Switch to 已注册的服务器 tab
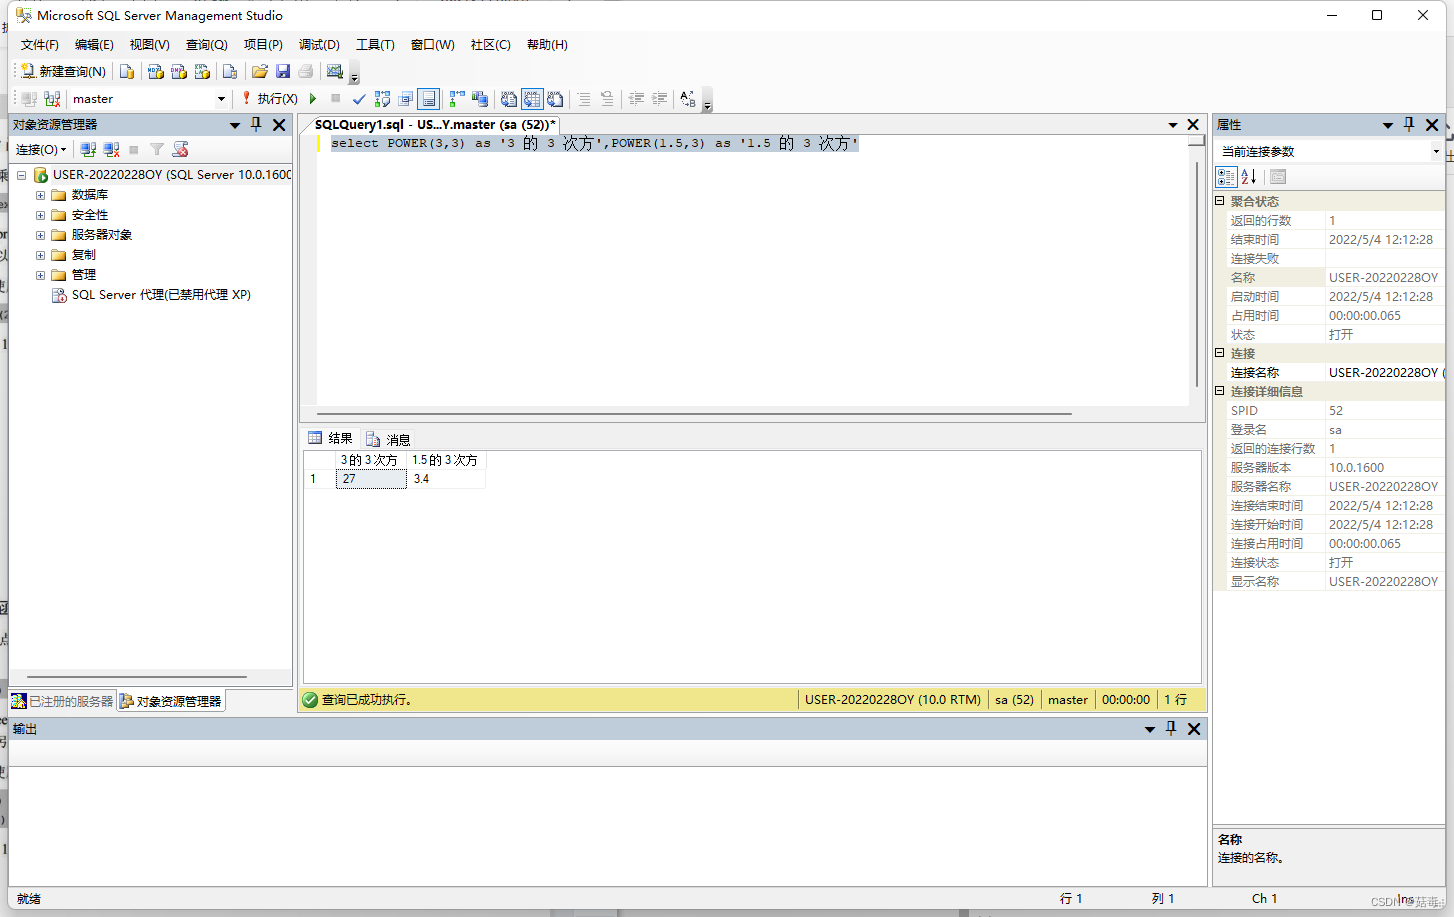Screen dimensions: 1454x917 tap(63, 701)
